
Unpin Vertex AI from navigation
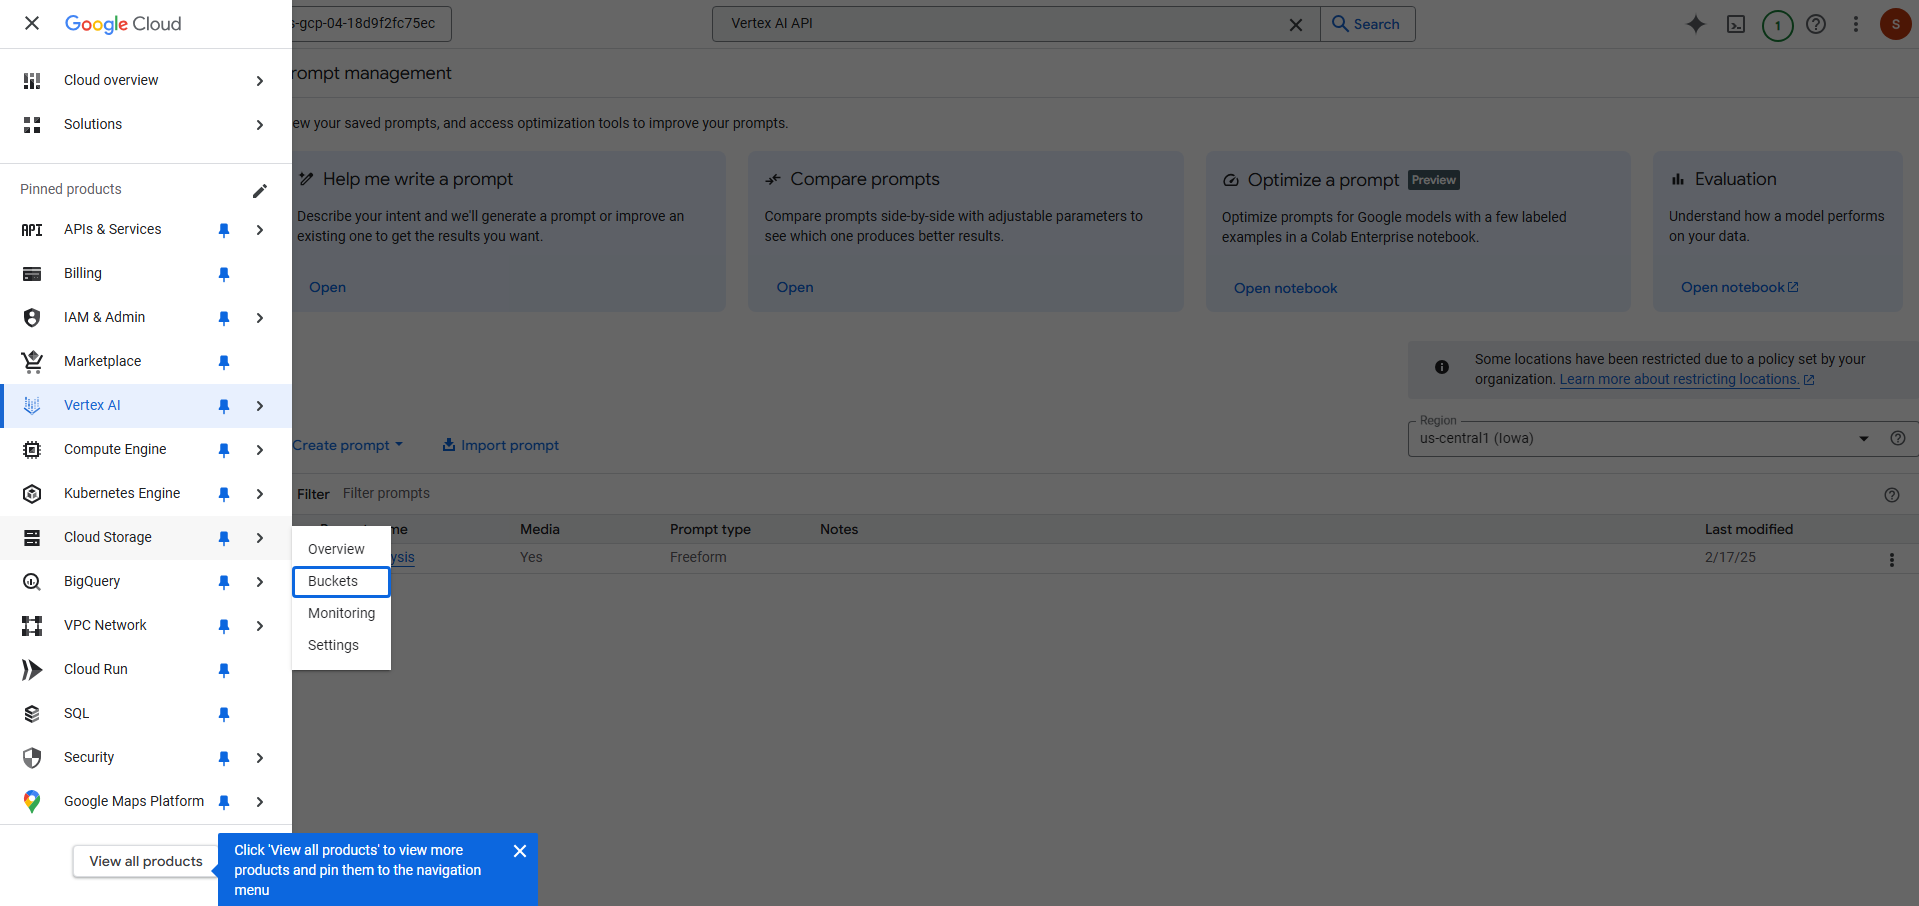(224, 406)
